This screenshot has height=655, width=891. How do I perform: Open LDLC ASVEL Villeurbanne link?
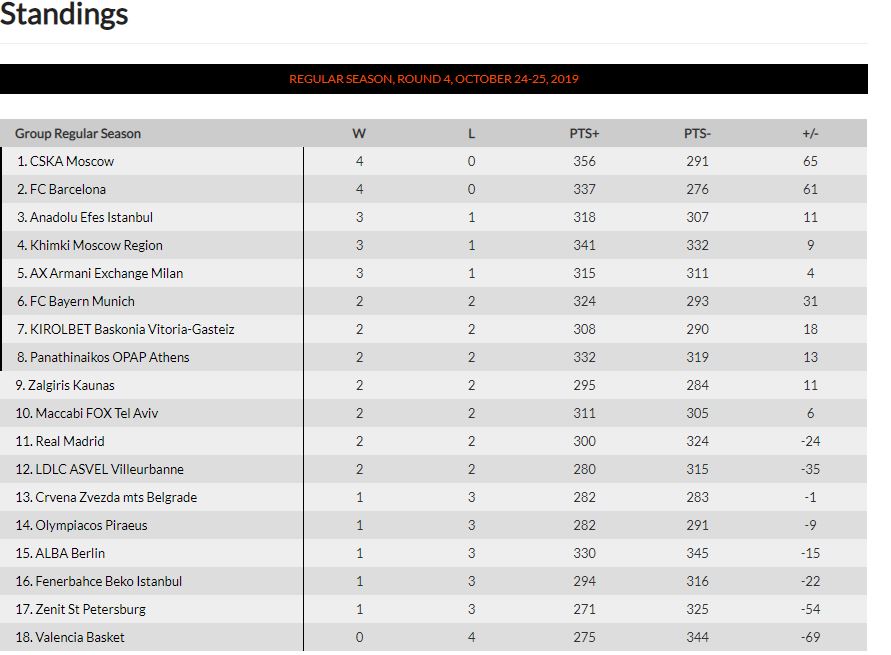[x=110, y=469]
